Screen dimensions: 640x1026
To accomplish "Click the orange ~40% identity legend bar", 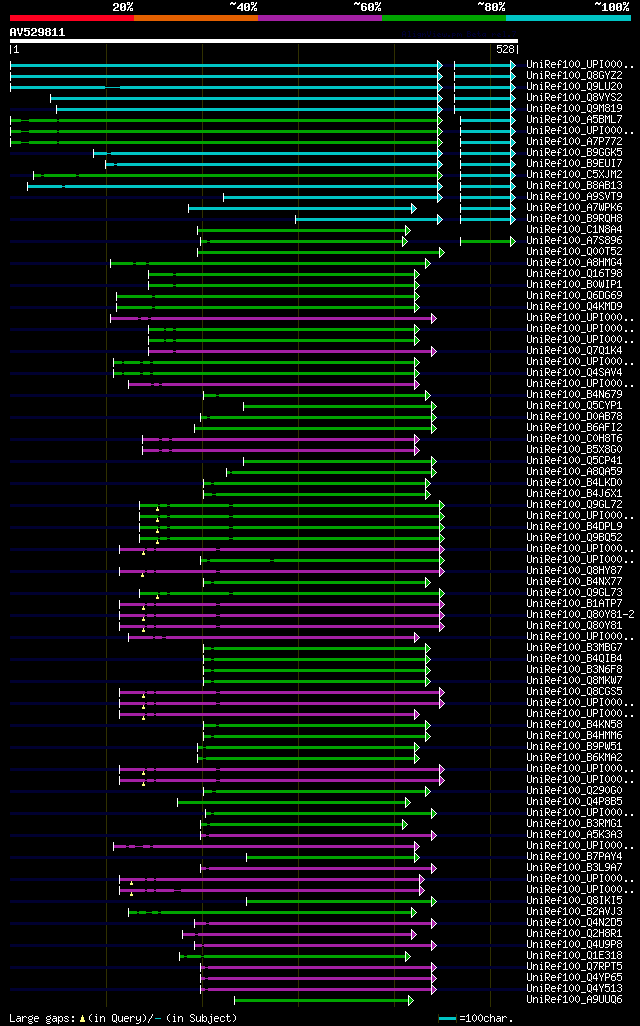I will coord(196,18).
